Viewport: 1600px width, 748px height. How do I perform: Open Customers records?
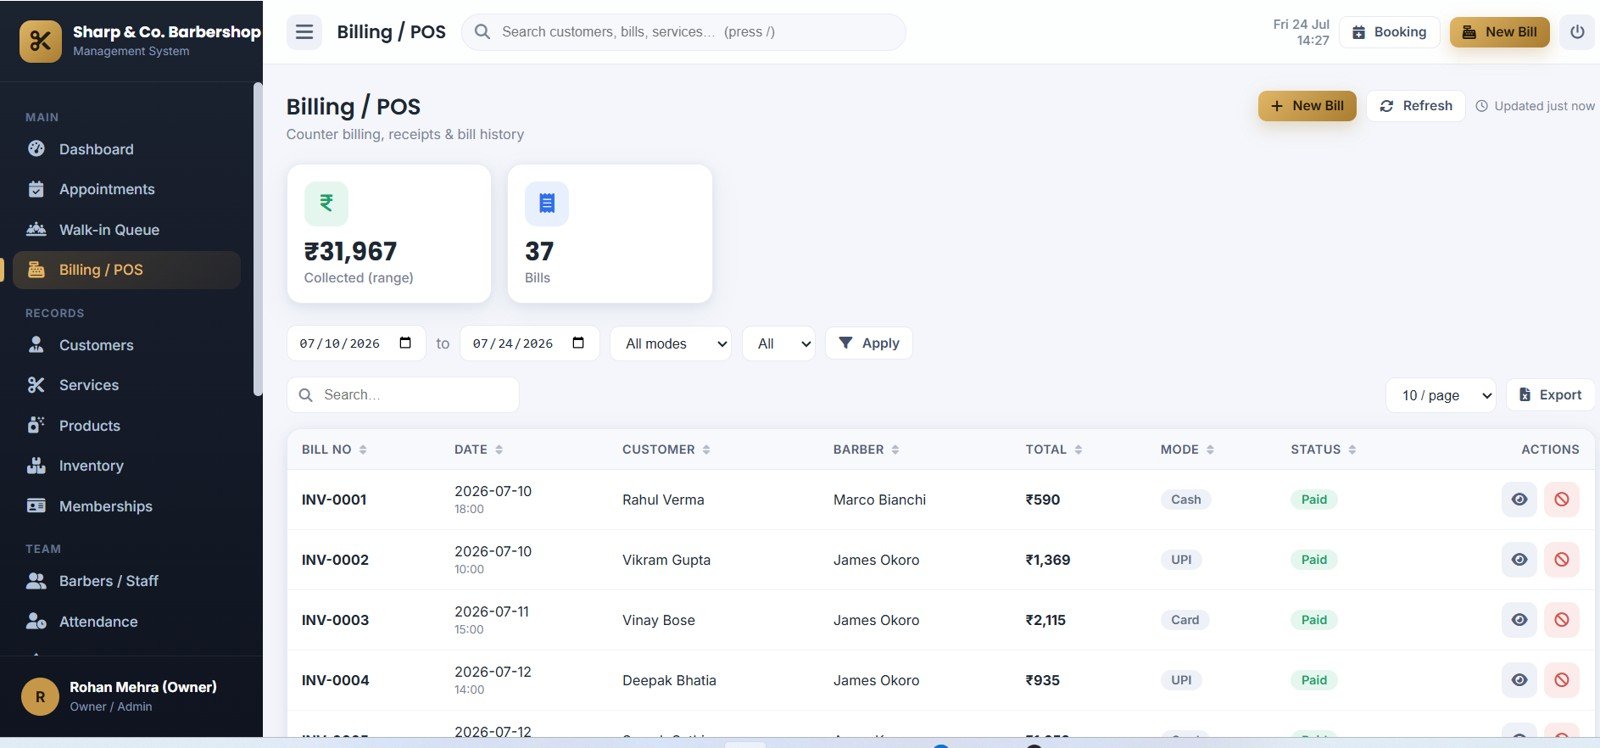(x=126, y=345)
